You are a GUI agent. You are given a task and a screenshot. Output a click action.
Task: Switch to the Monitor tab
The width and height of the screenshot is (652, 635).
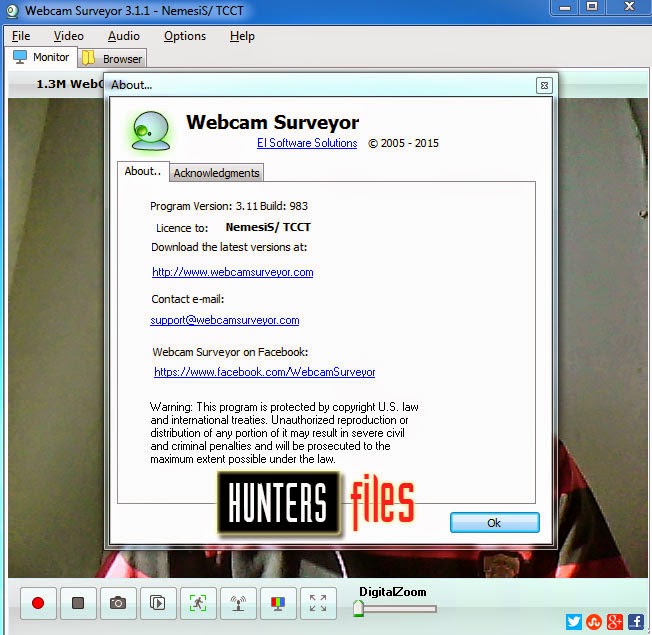(x=42, y=57)
